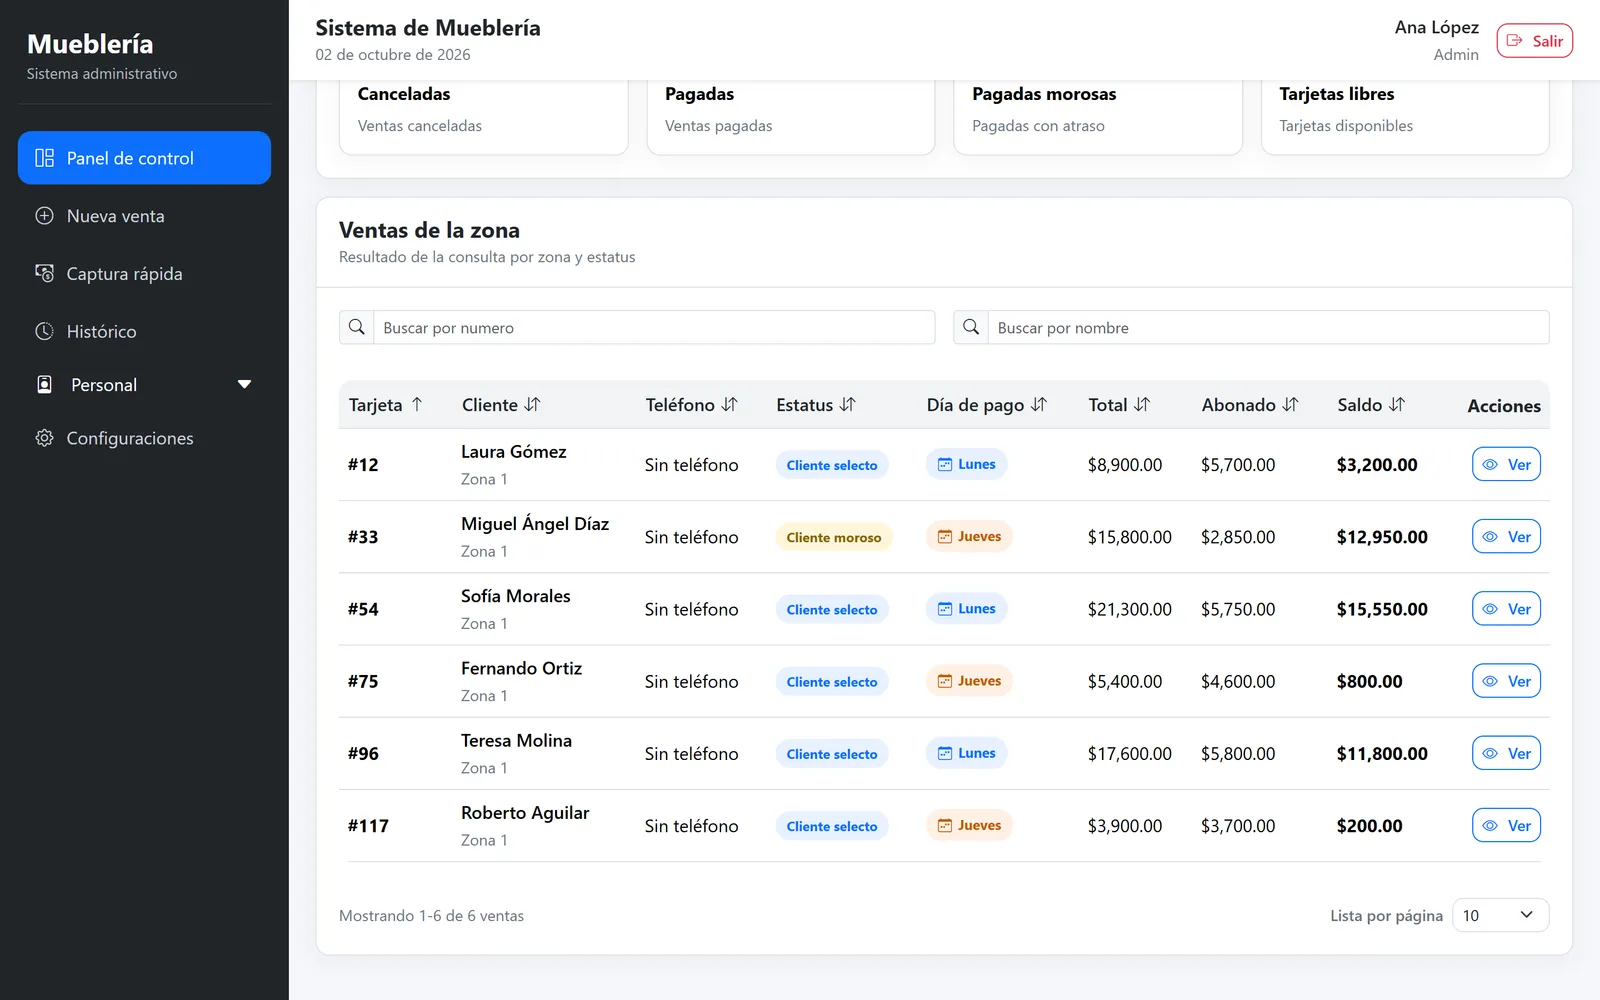1600x1000 pixels.
Task: Click the Lunes badge for Laura Gómez
Action: point(966,464)
